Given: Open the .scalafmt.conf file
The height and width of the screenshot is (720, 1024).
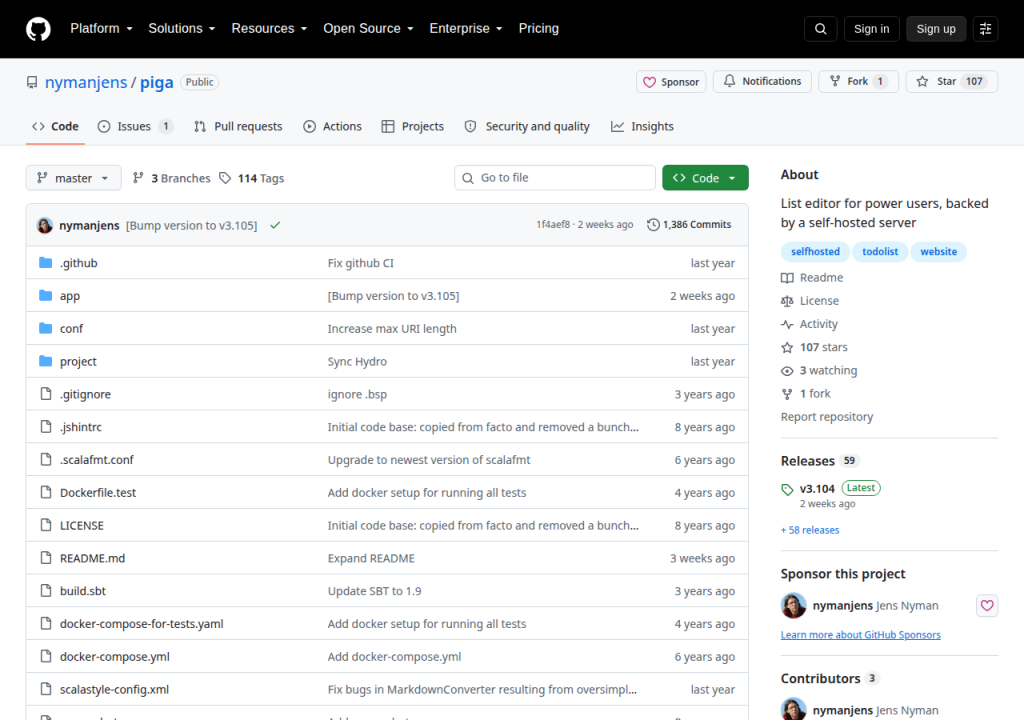Looking at the screenshot, I should tap(97, 459).
